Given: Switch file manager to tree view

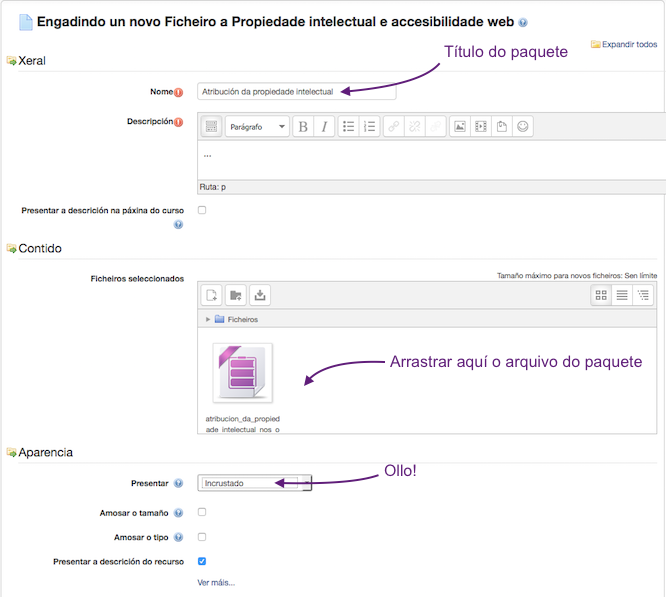Looking at the screenshot, I should click(643, 295).
